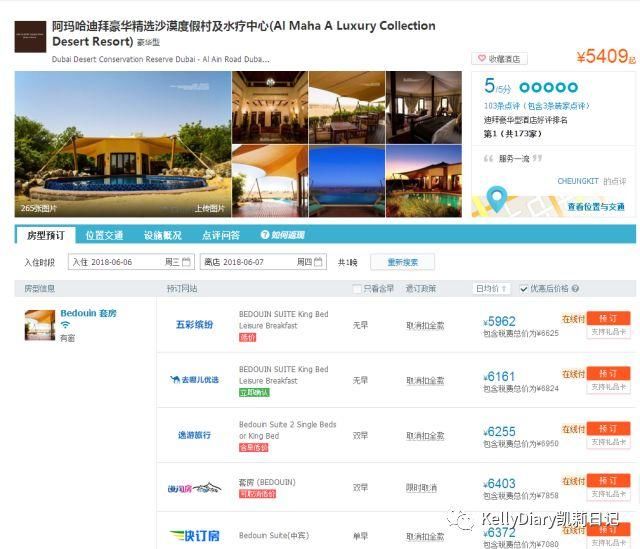Toggle the 优惠后价格 checkbox
Screen dimensions: 640x549
pyautogui.click(x=524, y=289)
